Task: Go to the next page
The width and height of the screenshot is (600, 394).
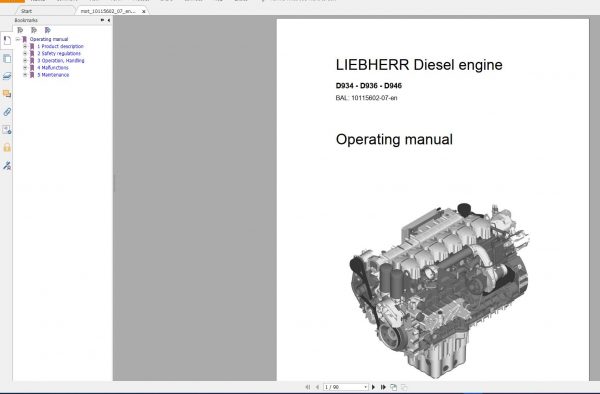Action: (x=373, y=387)
